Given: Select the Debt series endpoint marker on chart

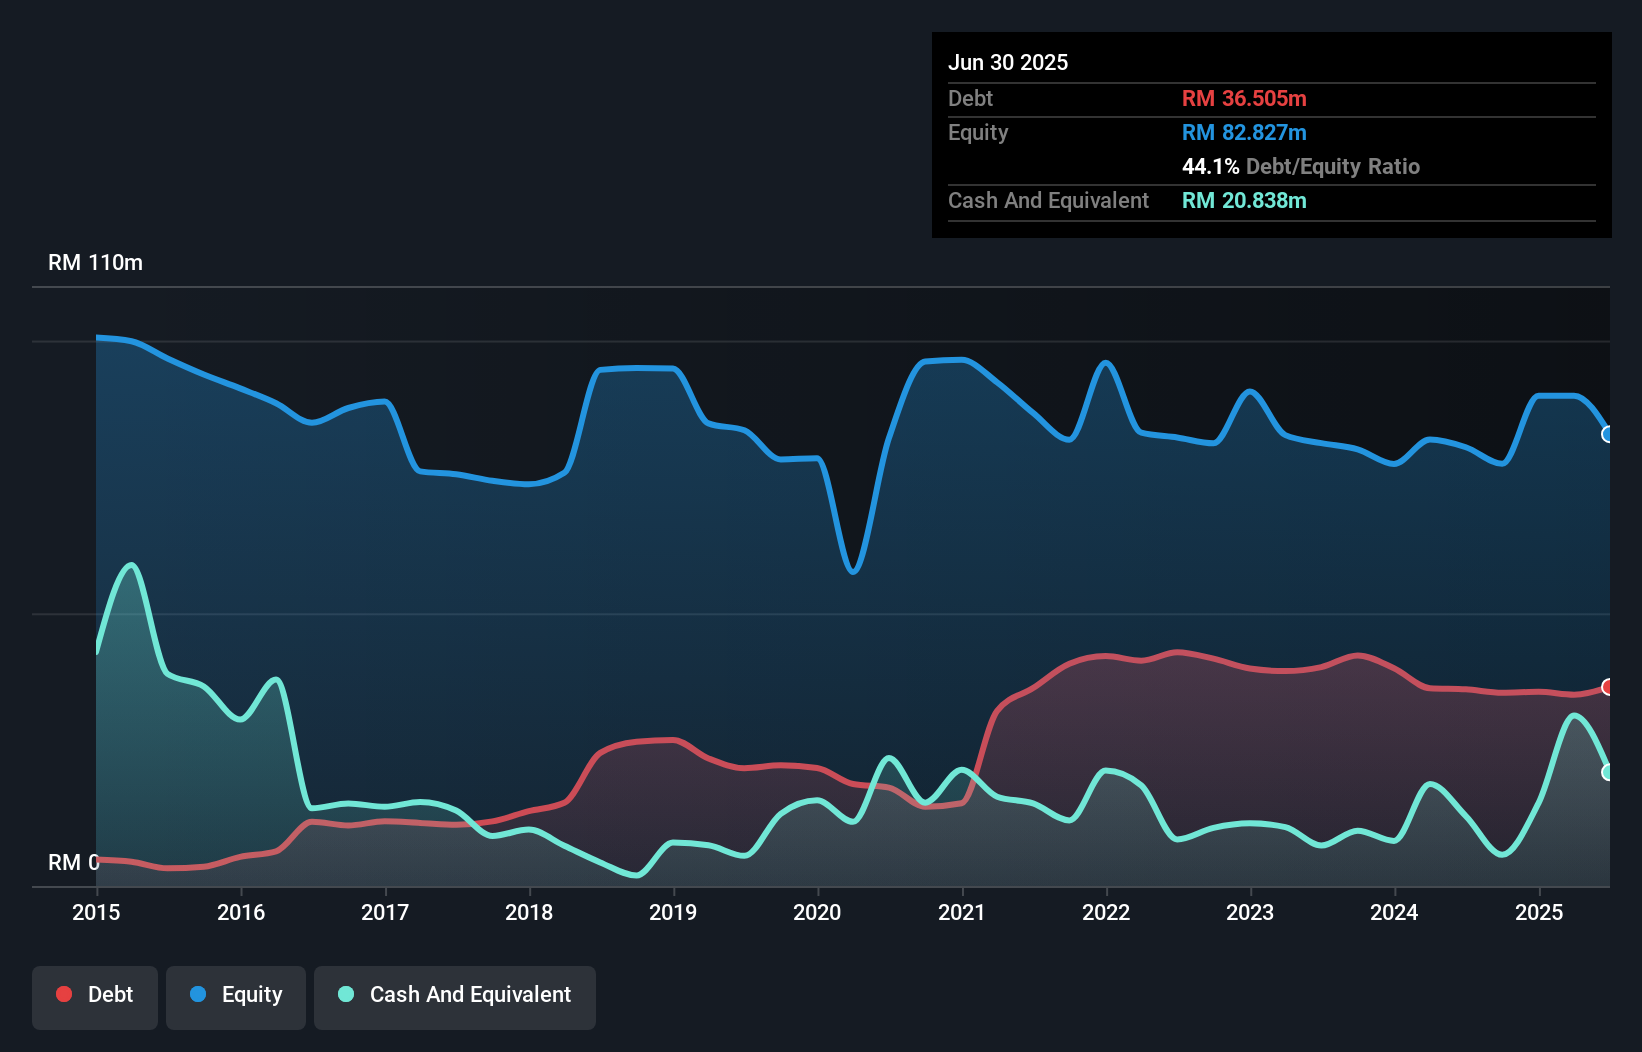Looking at the screenshot, I should (x=1607, y=687).
